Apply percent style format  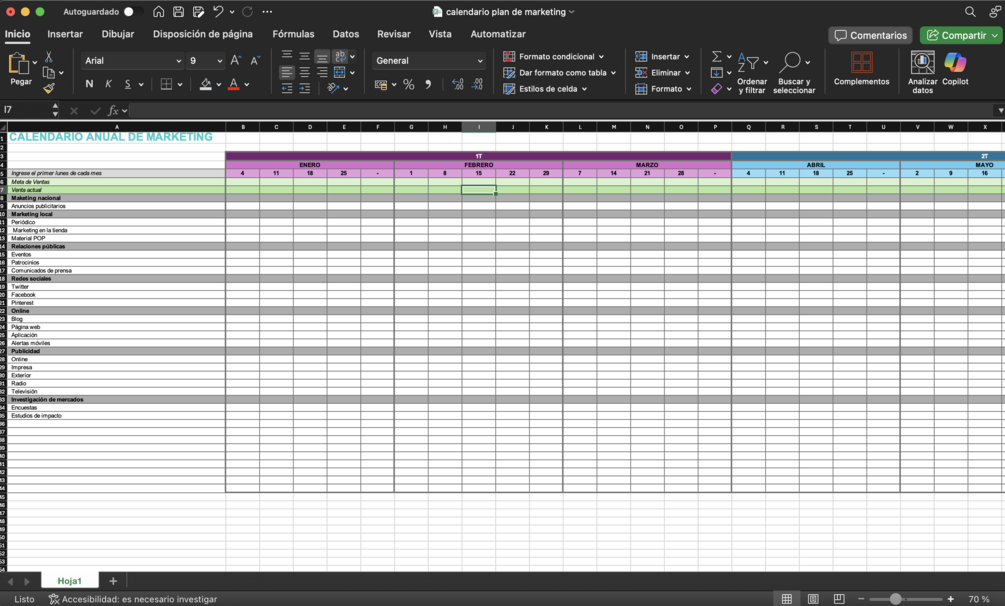pyautogui.click(x=408, y=85)
